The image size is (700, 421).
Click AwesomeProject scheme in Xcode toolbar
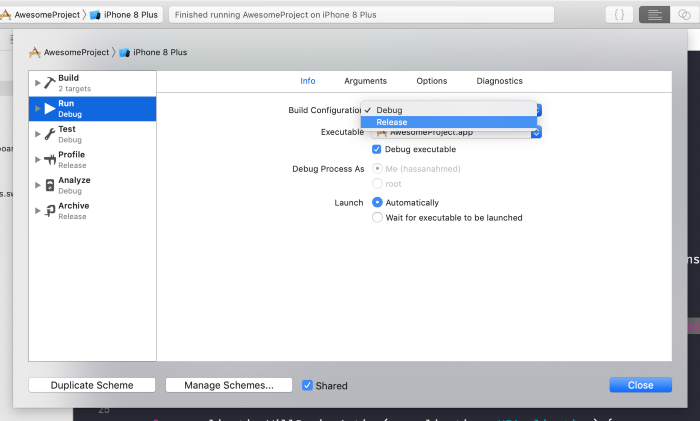click(x=47, y=15)
